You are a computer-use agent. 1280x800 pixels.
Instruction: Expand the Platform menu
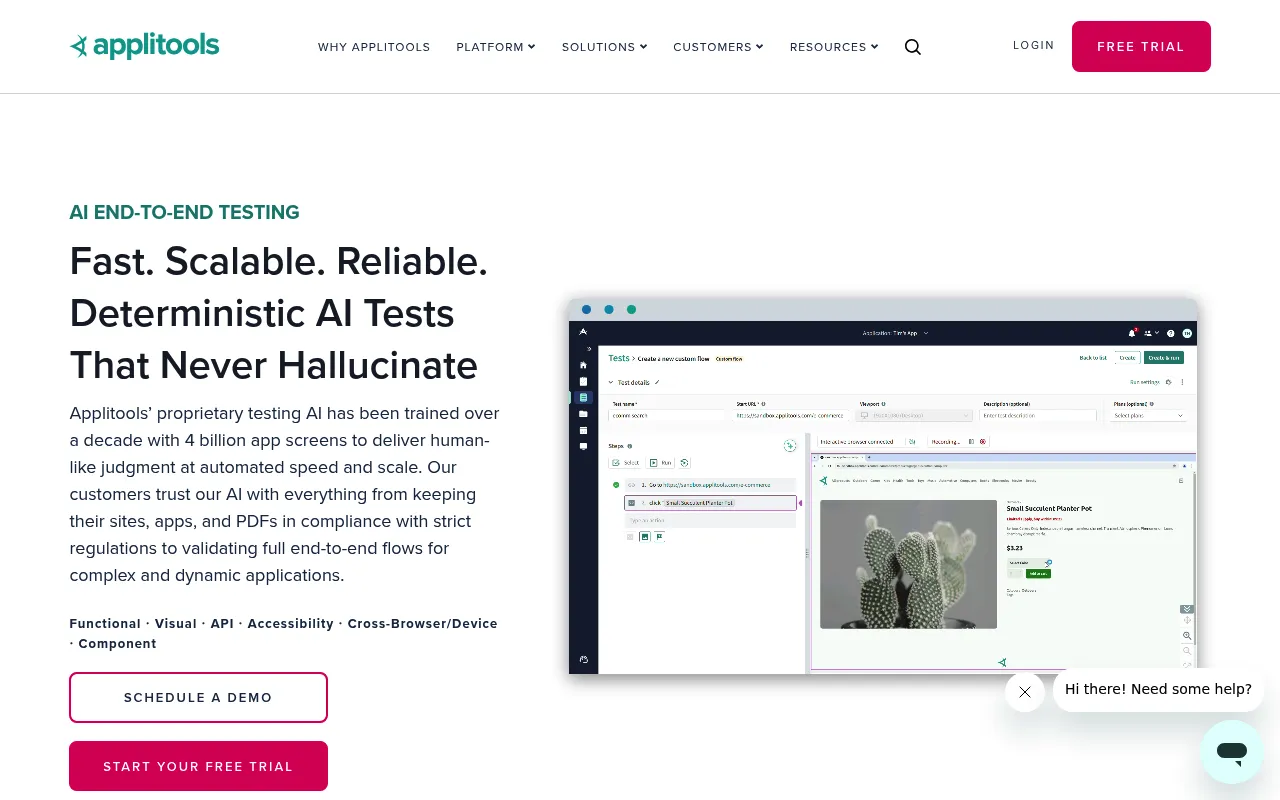[x=496, y=47]
